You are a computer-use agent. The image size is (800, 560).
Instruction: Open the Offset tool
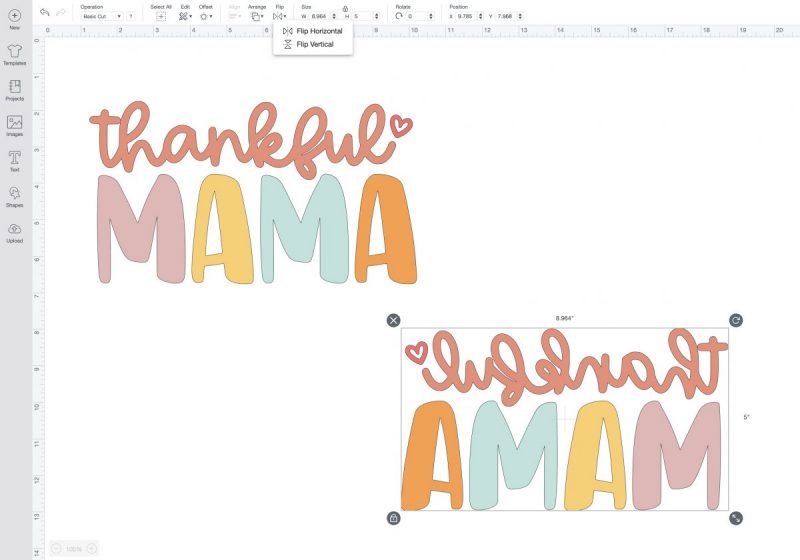[x=204, y=16]
